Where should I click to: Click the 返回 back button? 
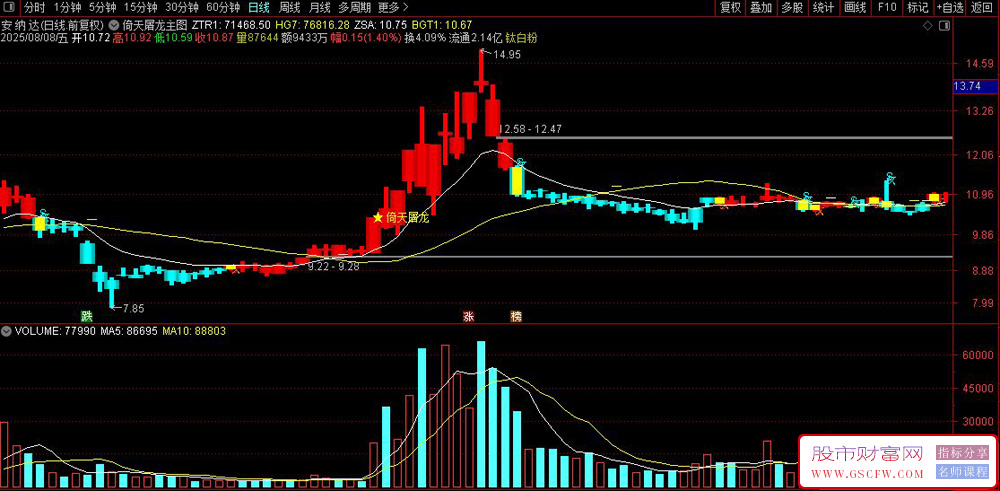(983, 8)
